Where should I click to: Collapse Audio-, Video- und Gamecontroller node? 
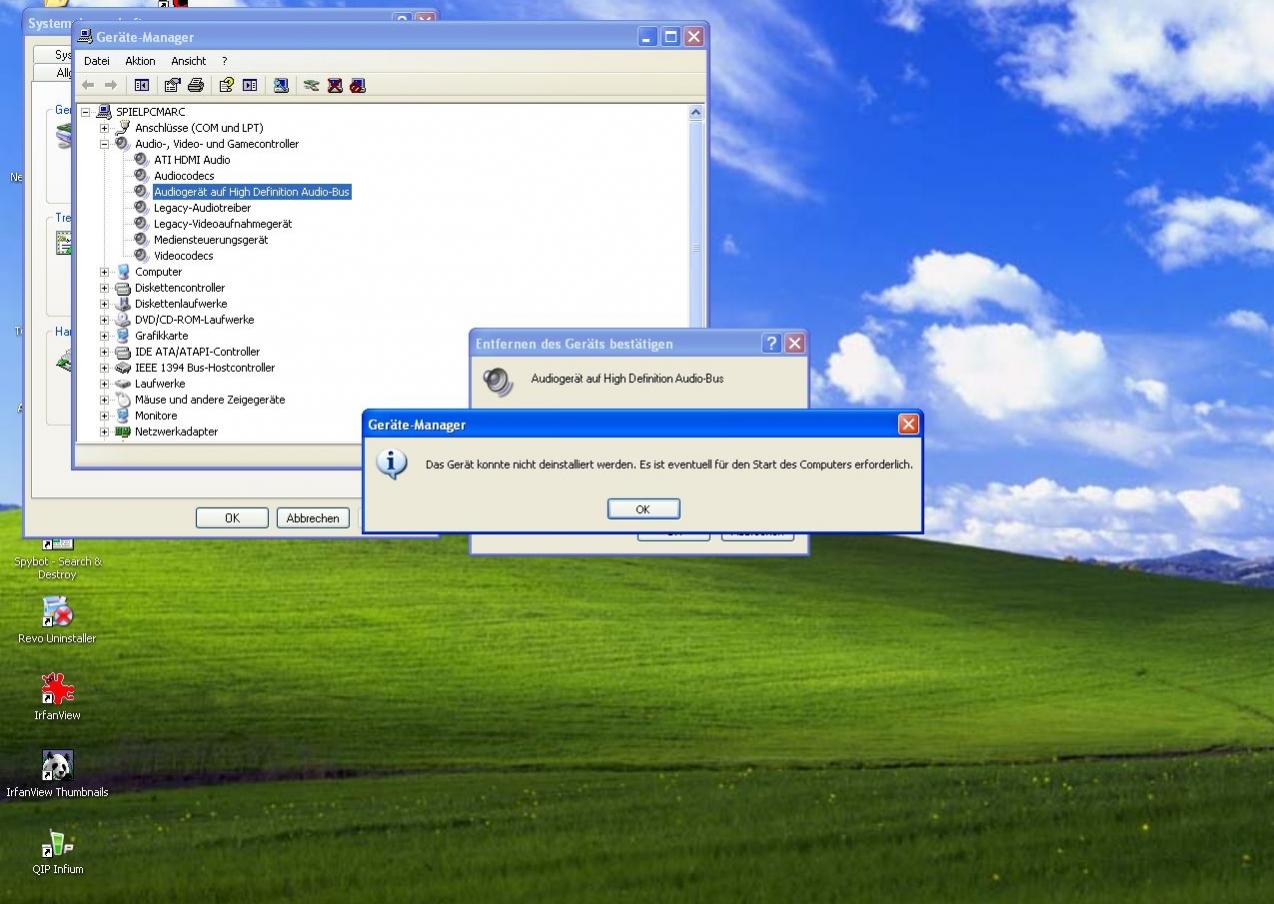tap(104, 144)
